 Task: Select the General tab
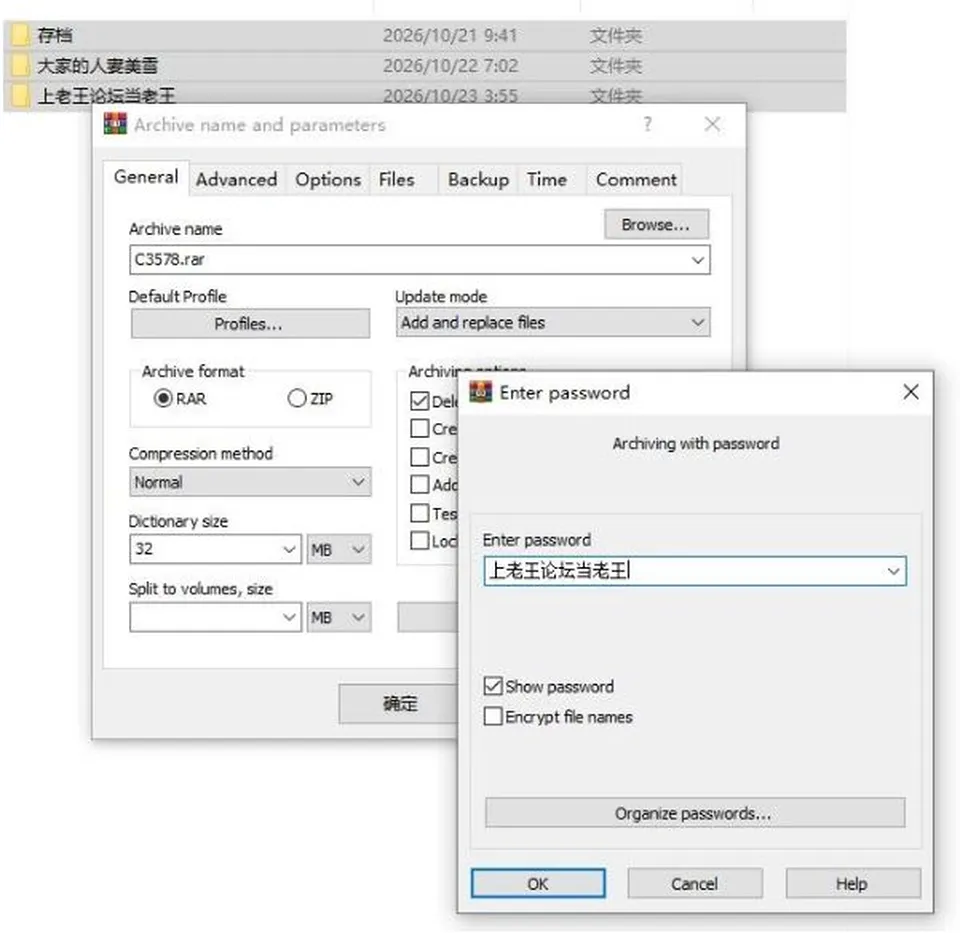pyautogui.click(x=146, y=178)
